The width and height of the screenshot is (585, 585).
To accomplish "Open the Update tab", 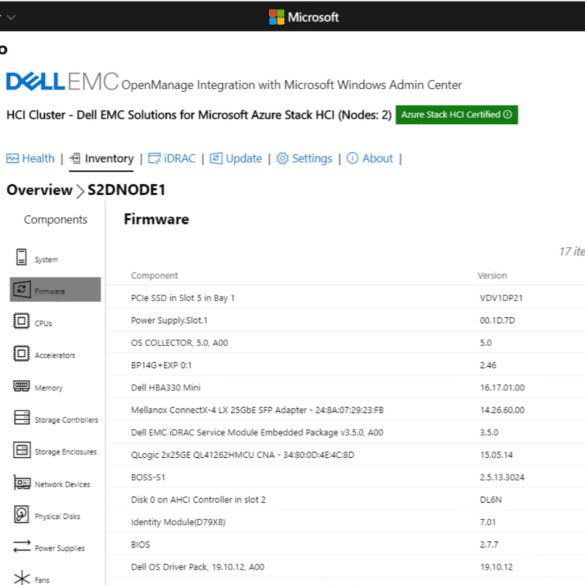I will click(236, 159).
